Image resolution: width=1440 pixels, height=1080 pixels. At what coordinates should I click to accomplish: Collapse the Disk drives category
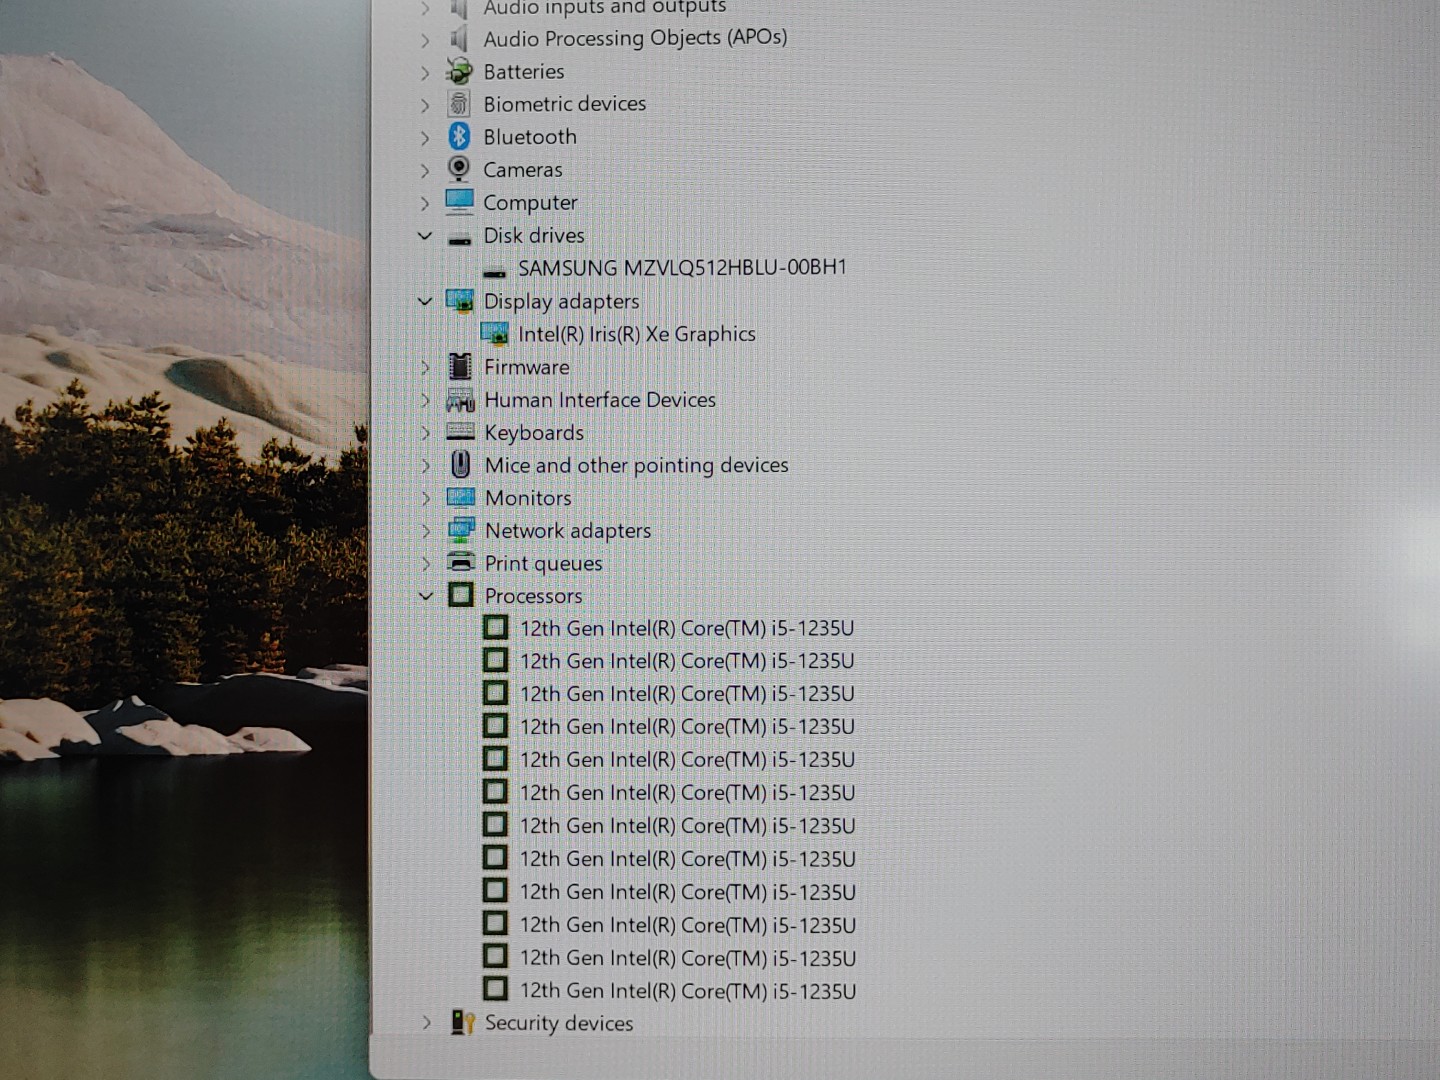pyautogui.click(x=425, y=236)
